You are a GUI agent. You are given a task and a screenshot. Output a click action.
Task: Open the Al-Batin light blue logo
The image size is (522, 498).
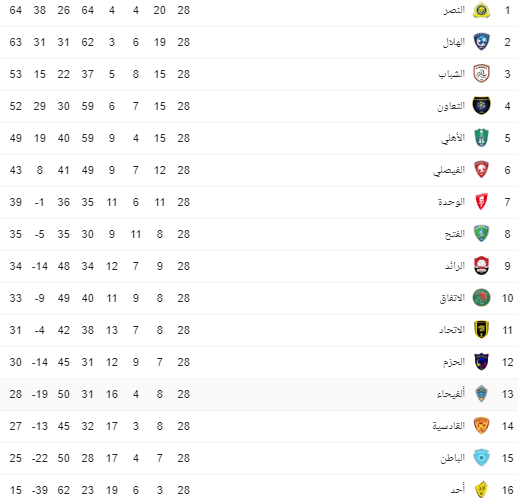point(481,458)
